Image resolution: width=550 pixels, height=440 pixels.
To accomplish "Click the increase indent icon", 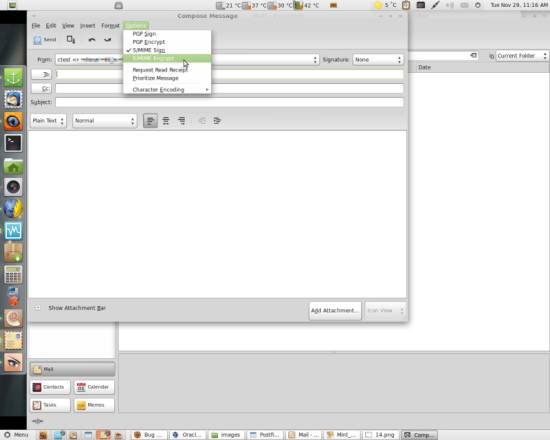I will tap(217, 121).
